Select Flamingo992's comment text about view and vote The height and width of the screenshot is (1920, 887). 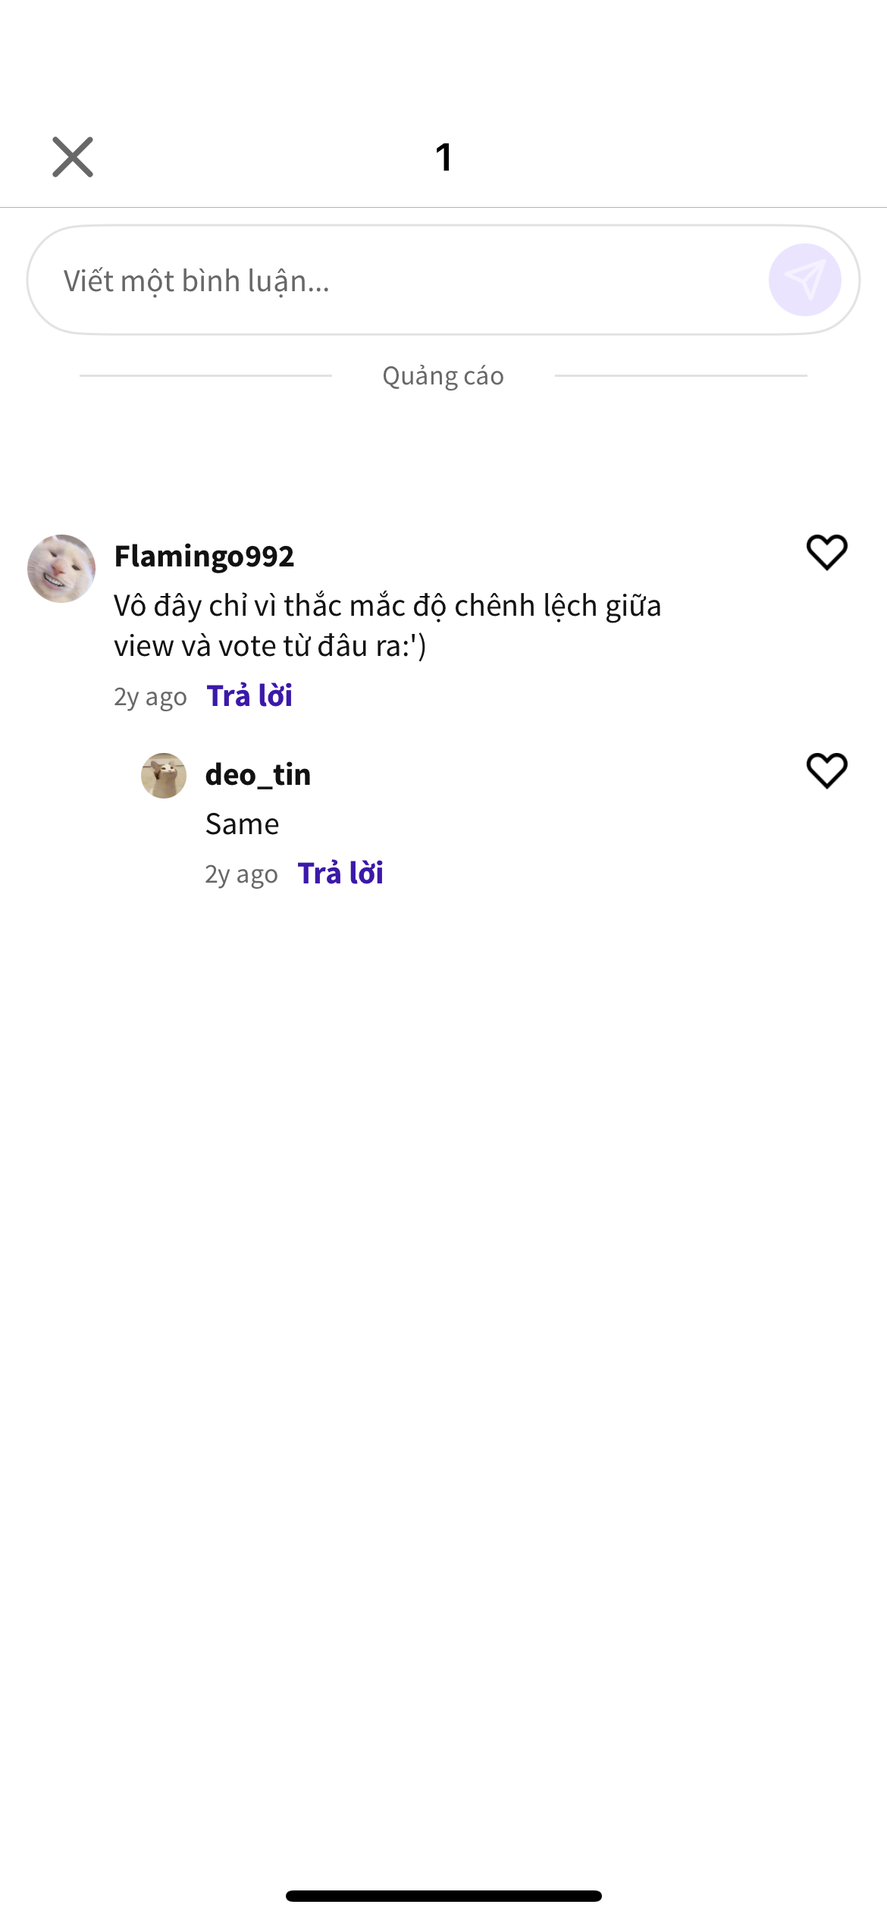pyautogui.click(x=388, y=625)
